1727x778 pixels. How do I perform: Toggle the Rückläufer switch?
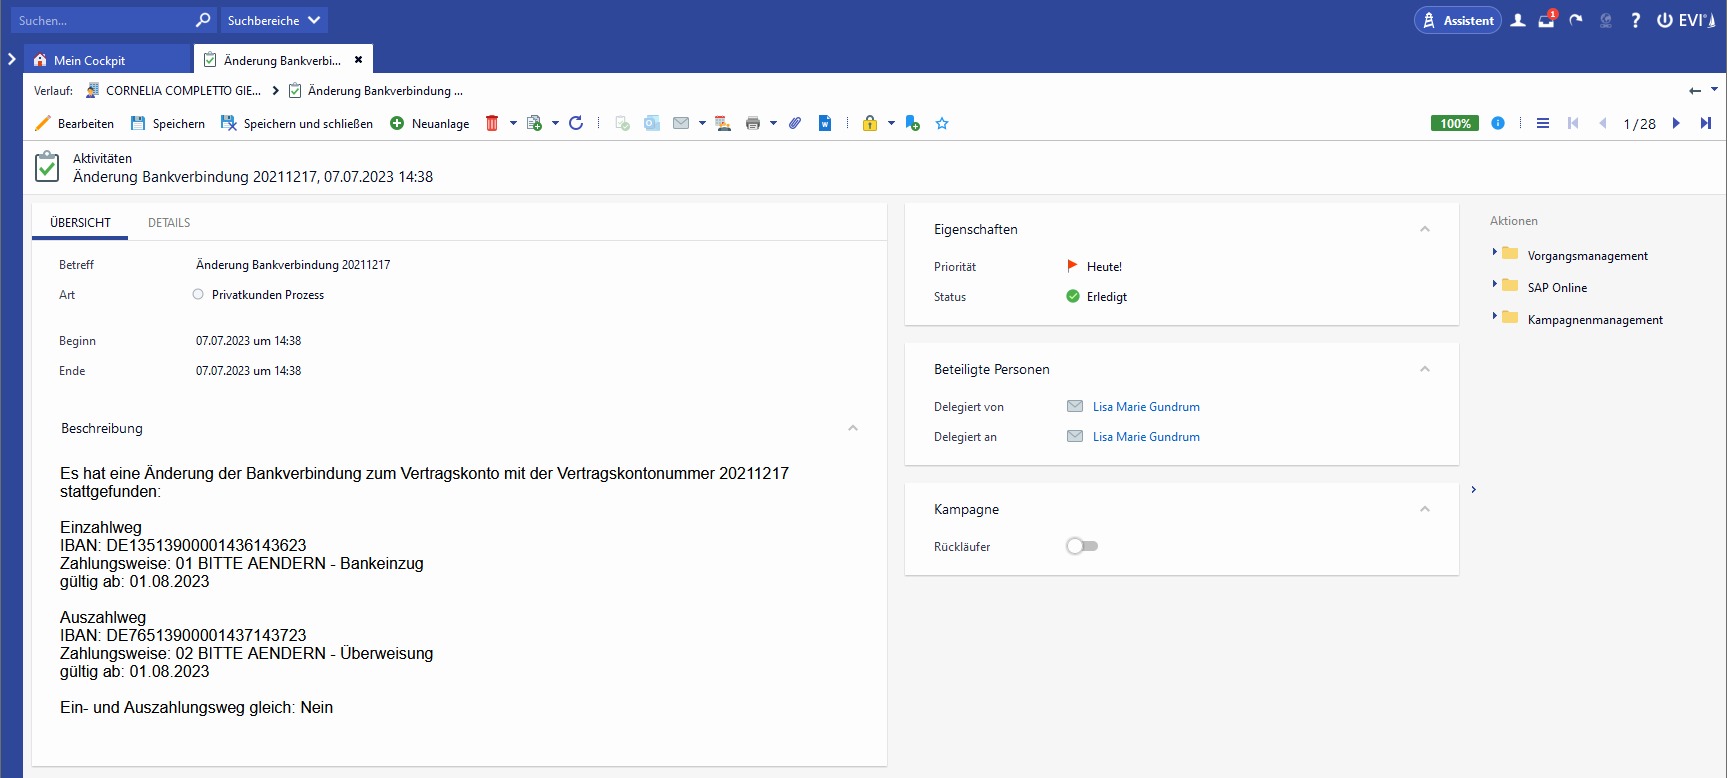[x=1082, y=546]
